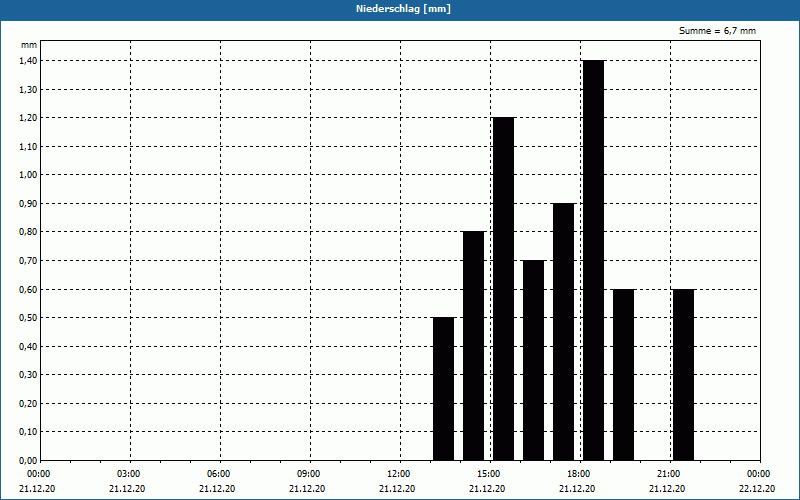800x500 pixels.
Task: Select the "Summe = 6,7 mm" total label
Action: [x=717, y=31]
